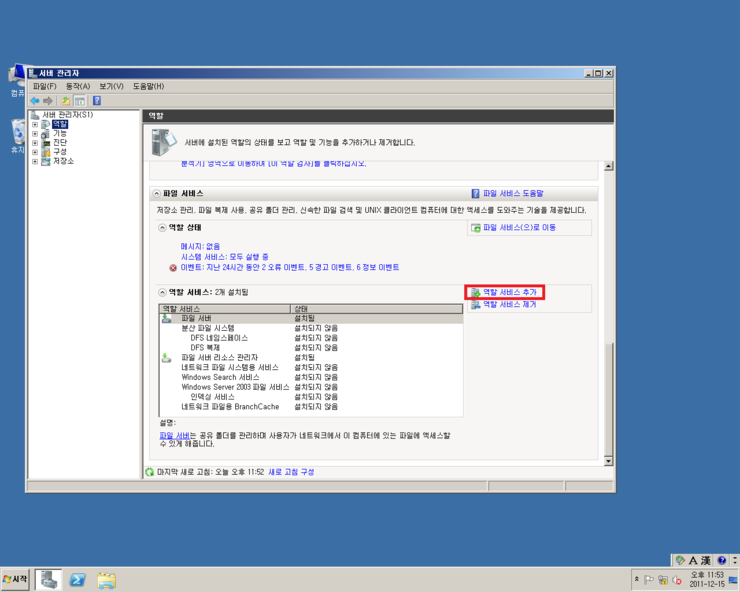This screenshot has height=592, width=740.
Task: Show hidden tray icons arrow
Action: point(637,579)
